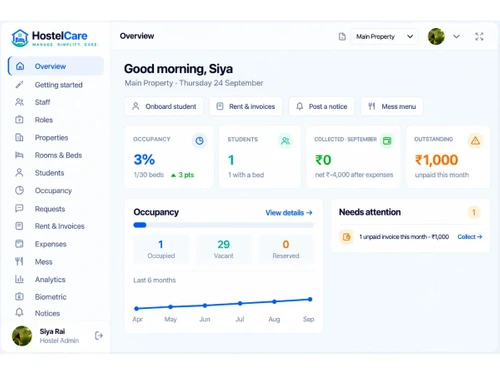Viewport: 500px width, 375px height.
Task: Click the Getting started wand icon
Action: [19, 85]
